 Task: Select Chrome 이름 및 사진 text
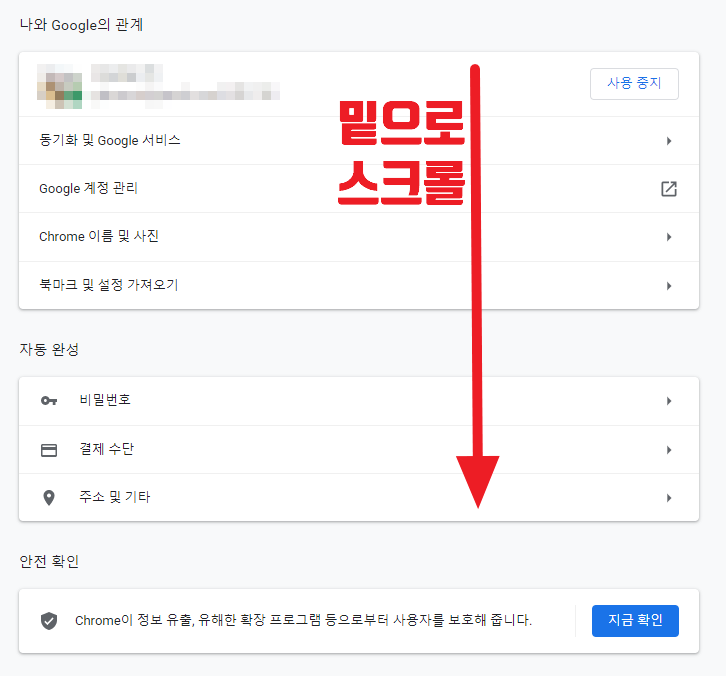pyautogui.click(x=99, y=236)
